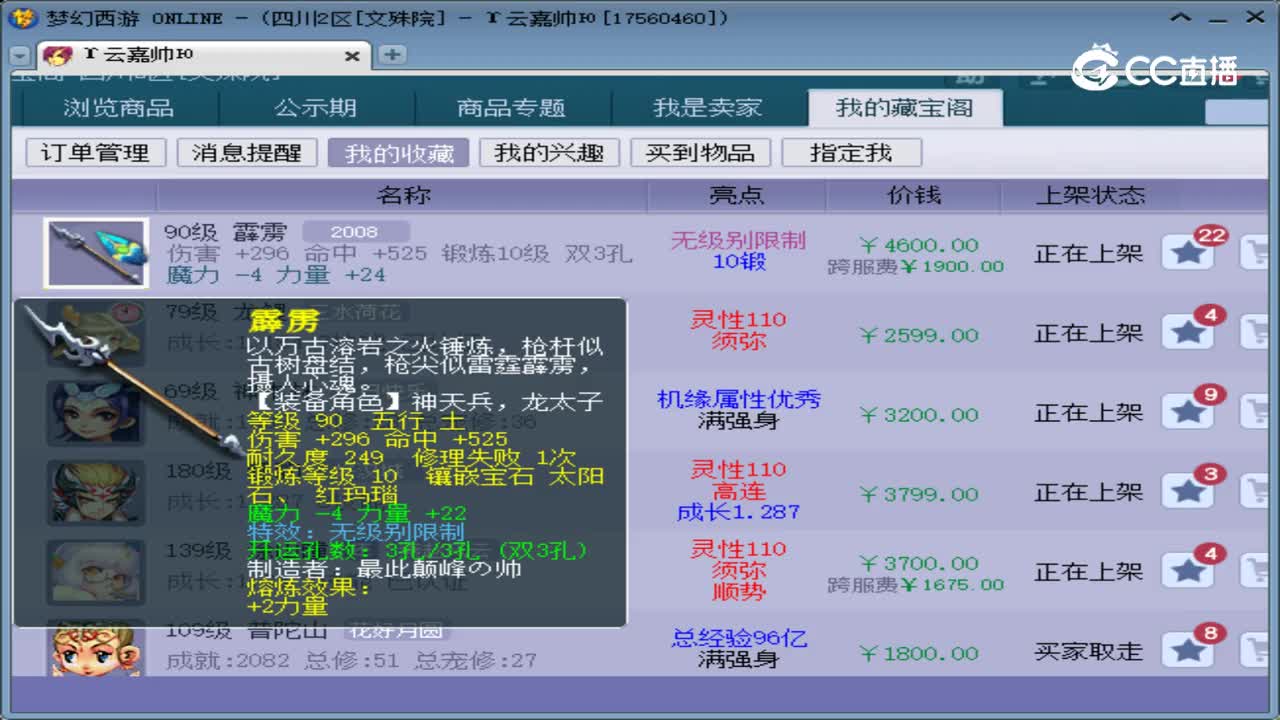The image size is (1280, 720).
Task: Click 无级别限制 highlight text
Action: tap(738, 240)
